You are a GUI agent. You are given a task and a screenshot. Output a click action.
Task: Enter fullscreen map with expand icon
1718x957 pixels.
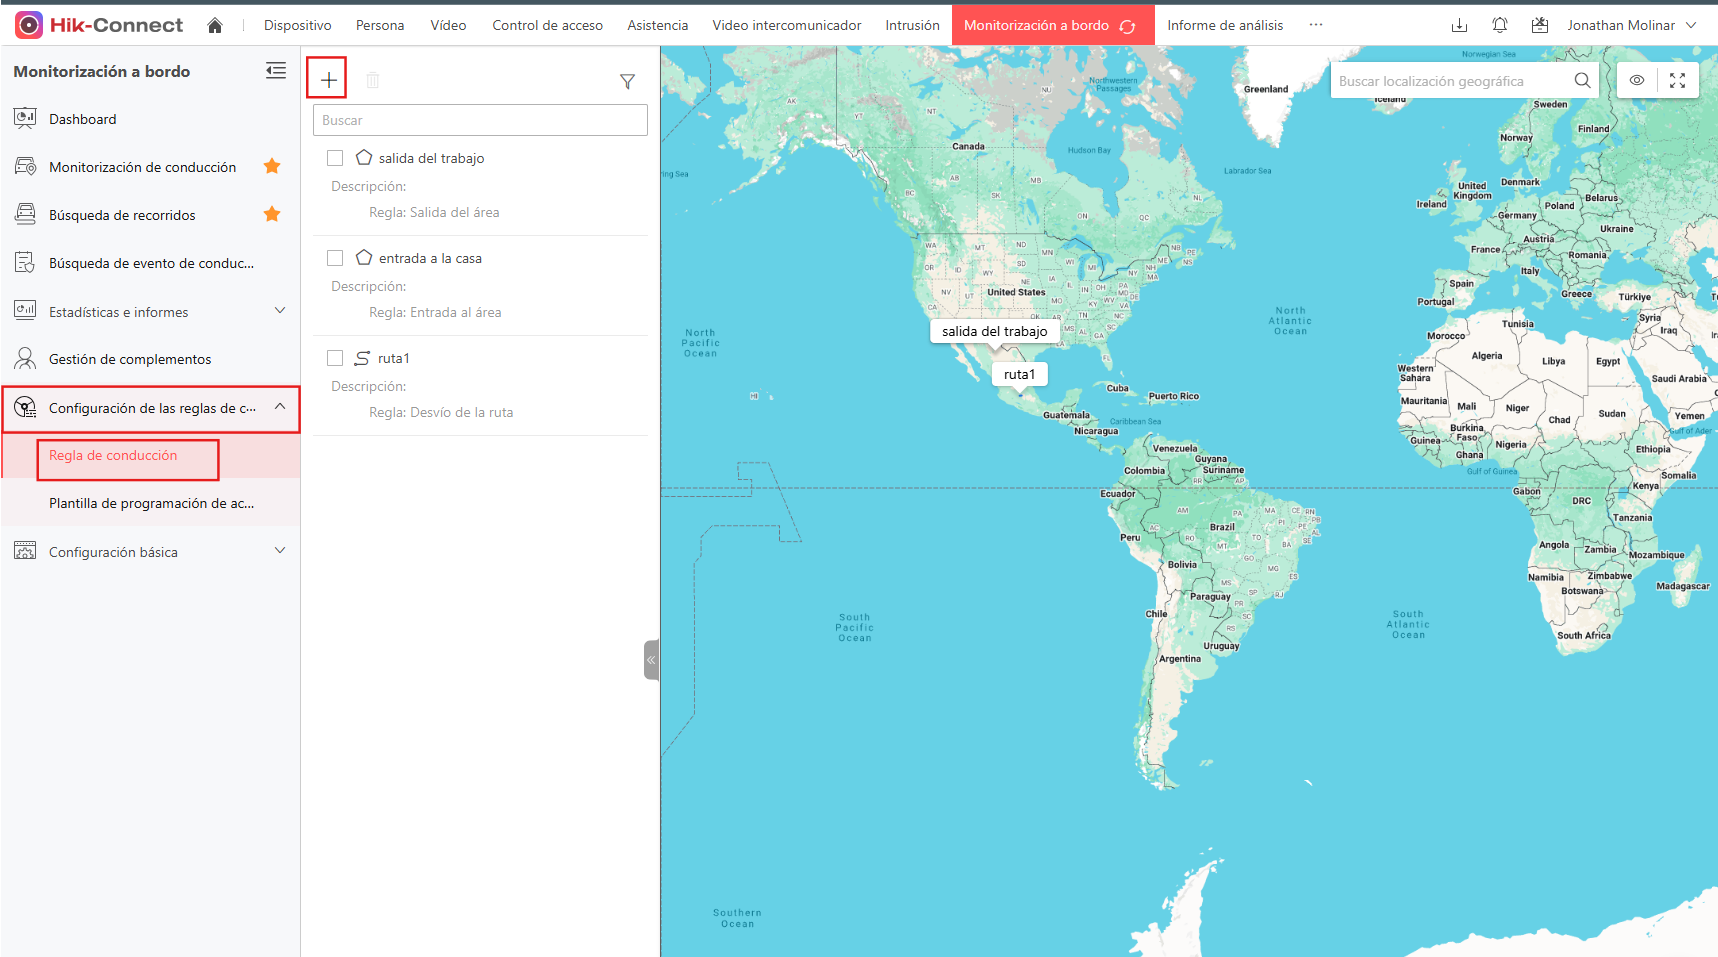(x=1678, y=80)
